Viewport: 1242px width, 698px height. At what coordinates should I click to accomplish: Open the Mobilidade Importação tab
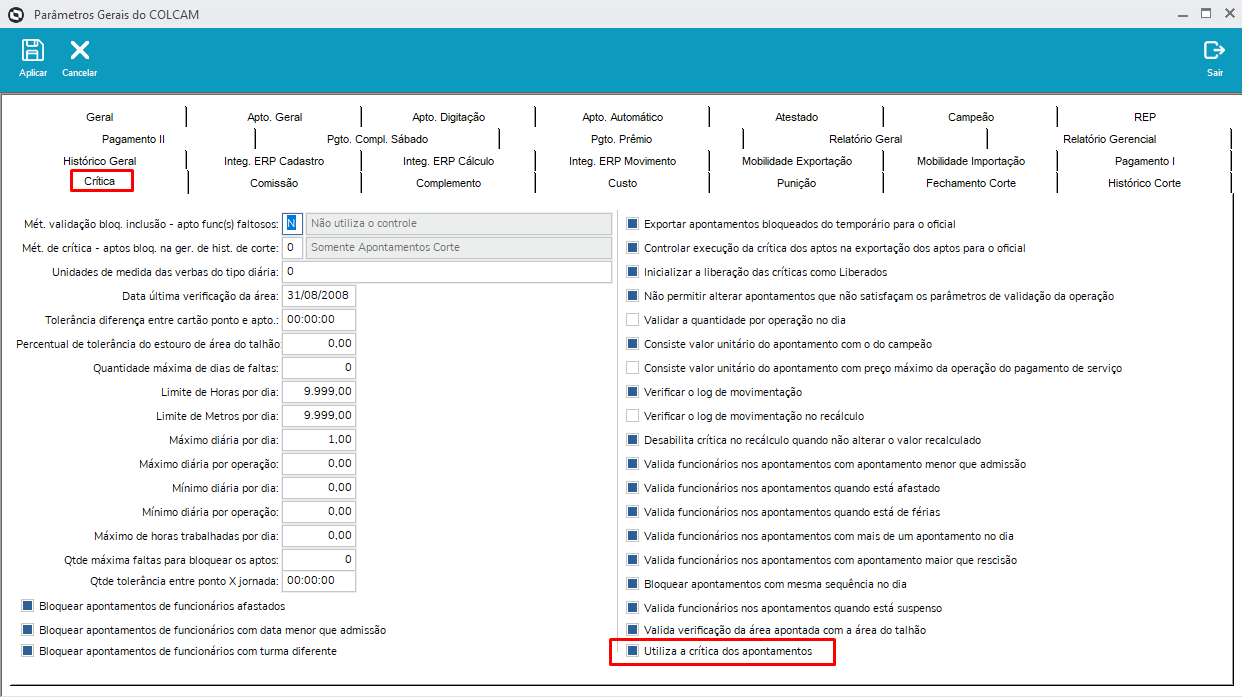coord(971,161)
